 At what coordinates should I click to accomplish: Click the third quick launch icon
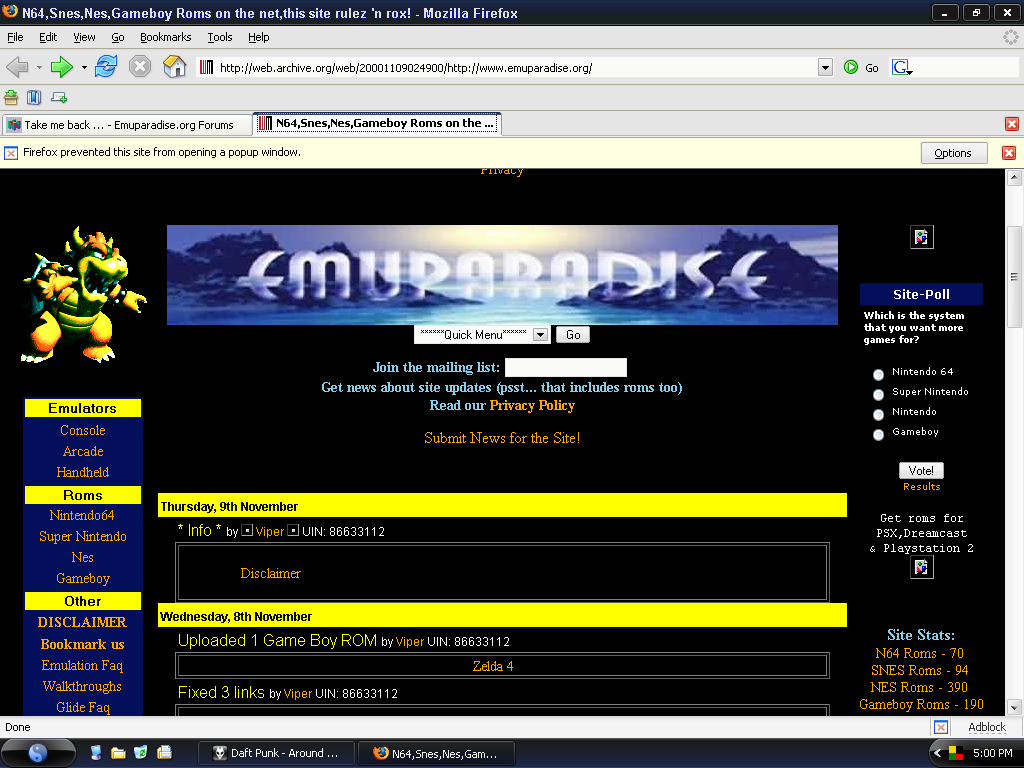[140, 753]
